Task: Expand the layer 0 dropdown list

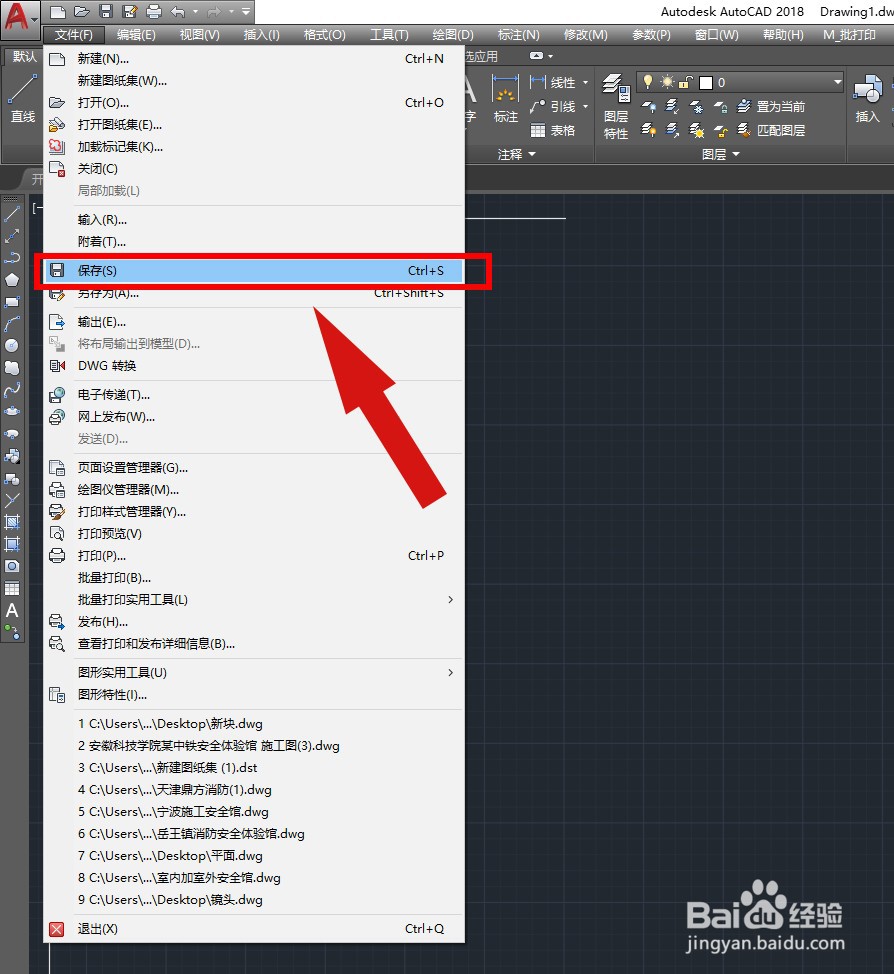Action: coord(837,82)
